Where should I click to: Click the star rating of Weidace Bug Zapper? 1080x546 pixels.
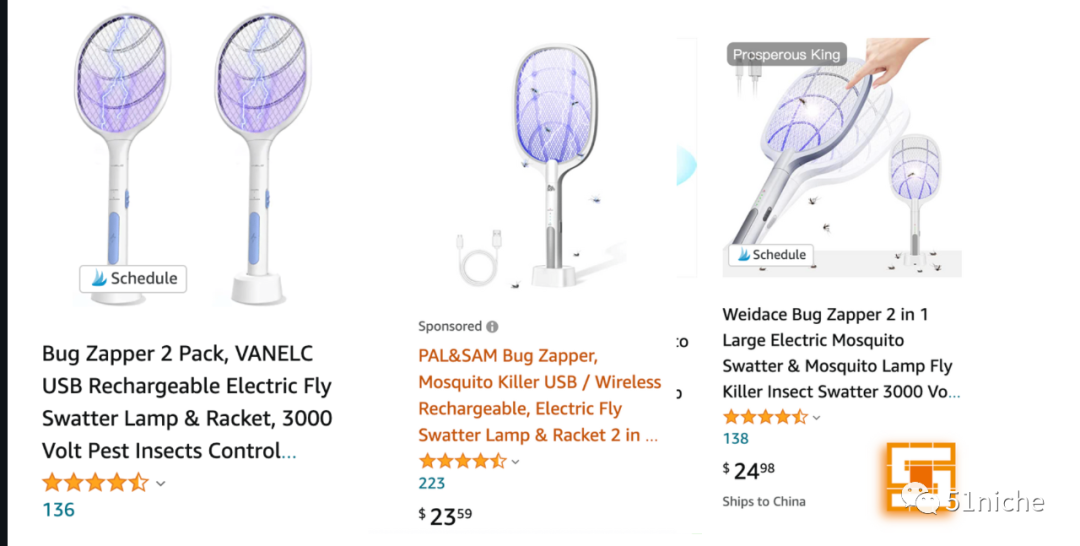[x=765, y=417]
